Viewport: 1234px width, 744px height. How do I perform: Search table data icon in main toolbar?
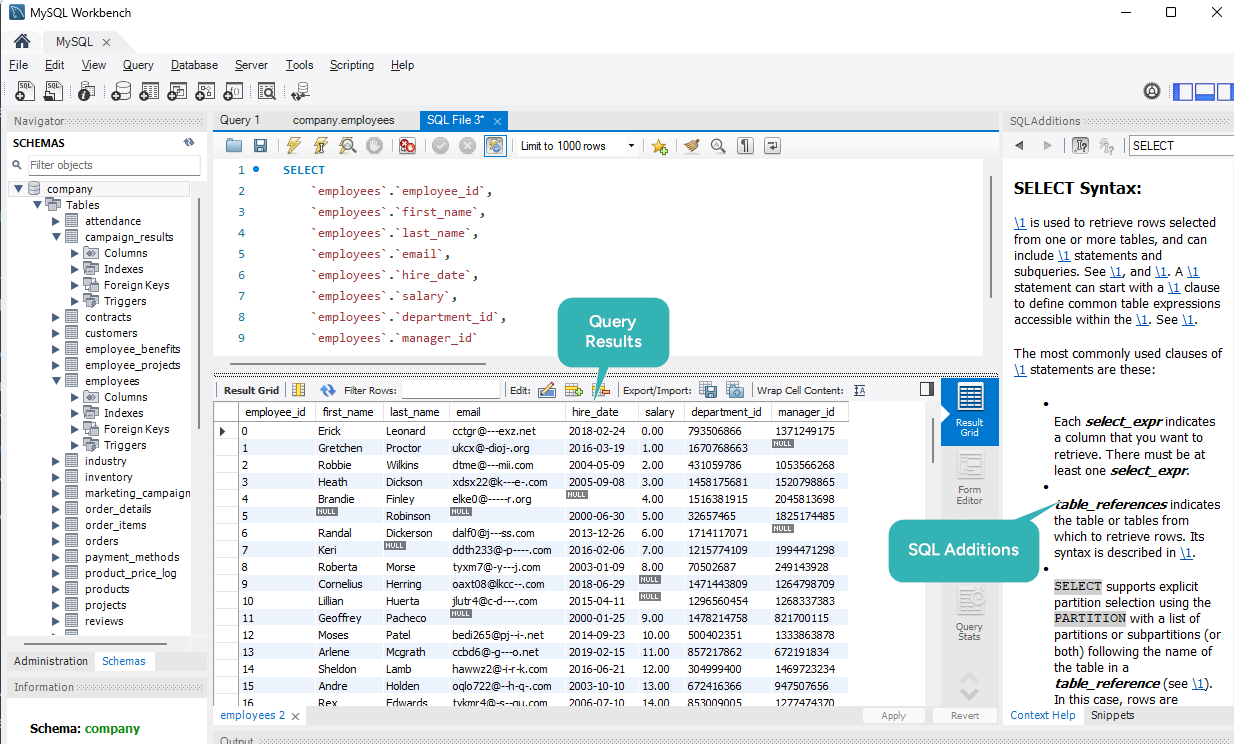[266, 91]
